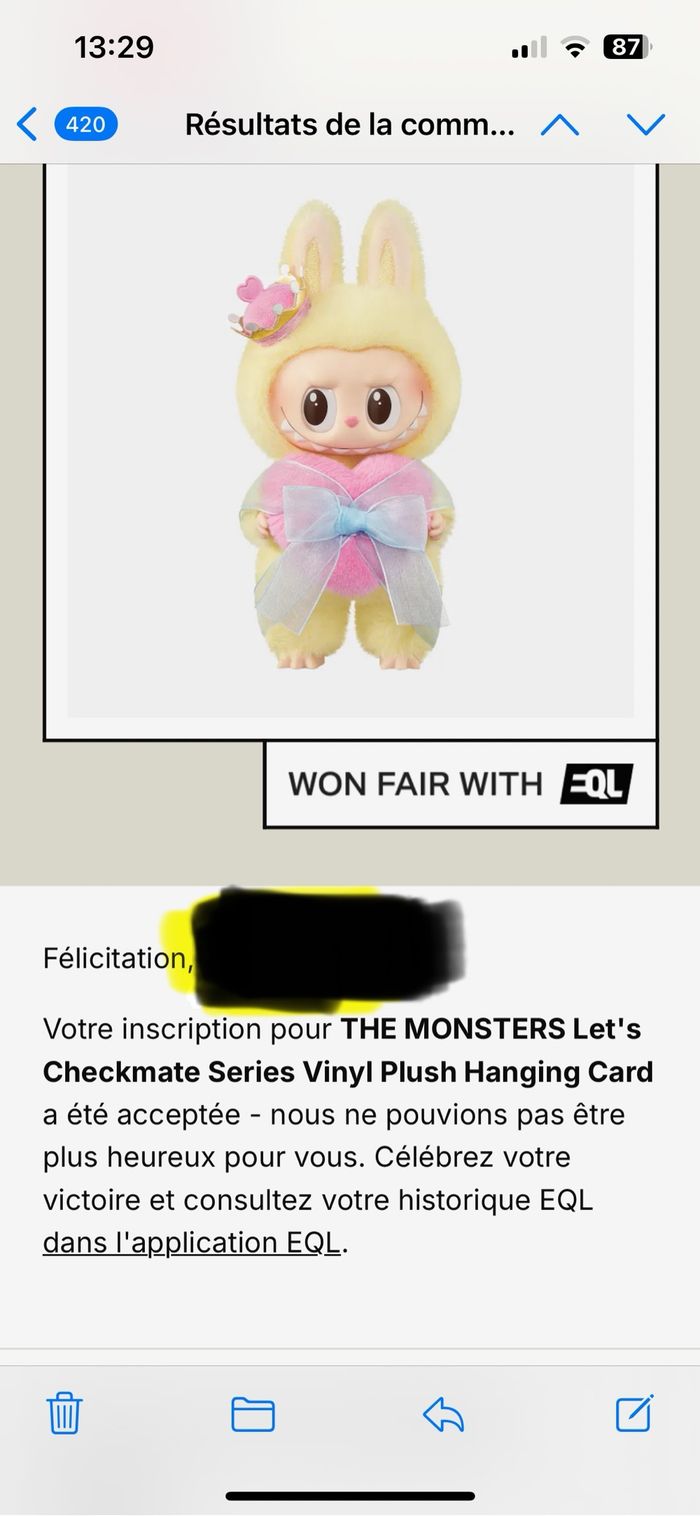The width and height of the screenshot is (700, 1516).
Task: Tap the Wi-Fi status icon
Action: pyautogui.click(x=575, y=47)
